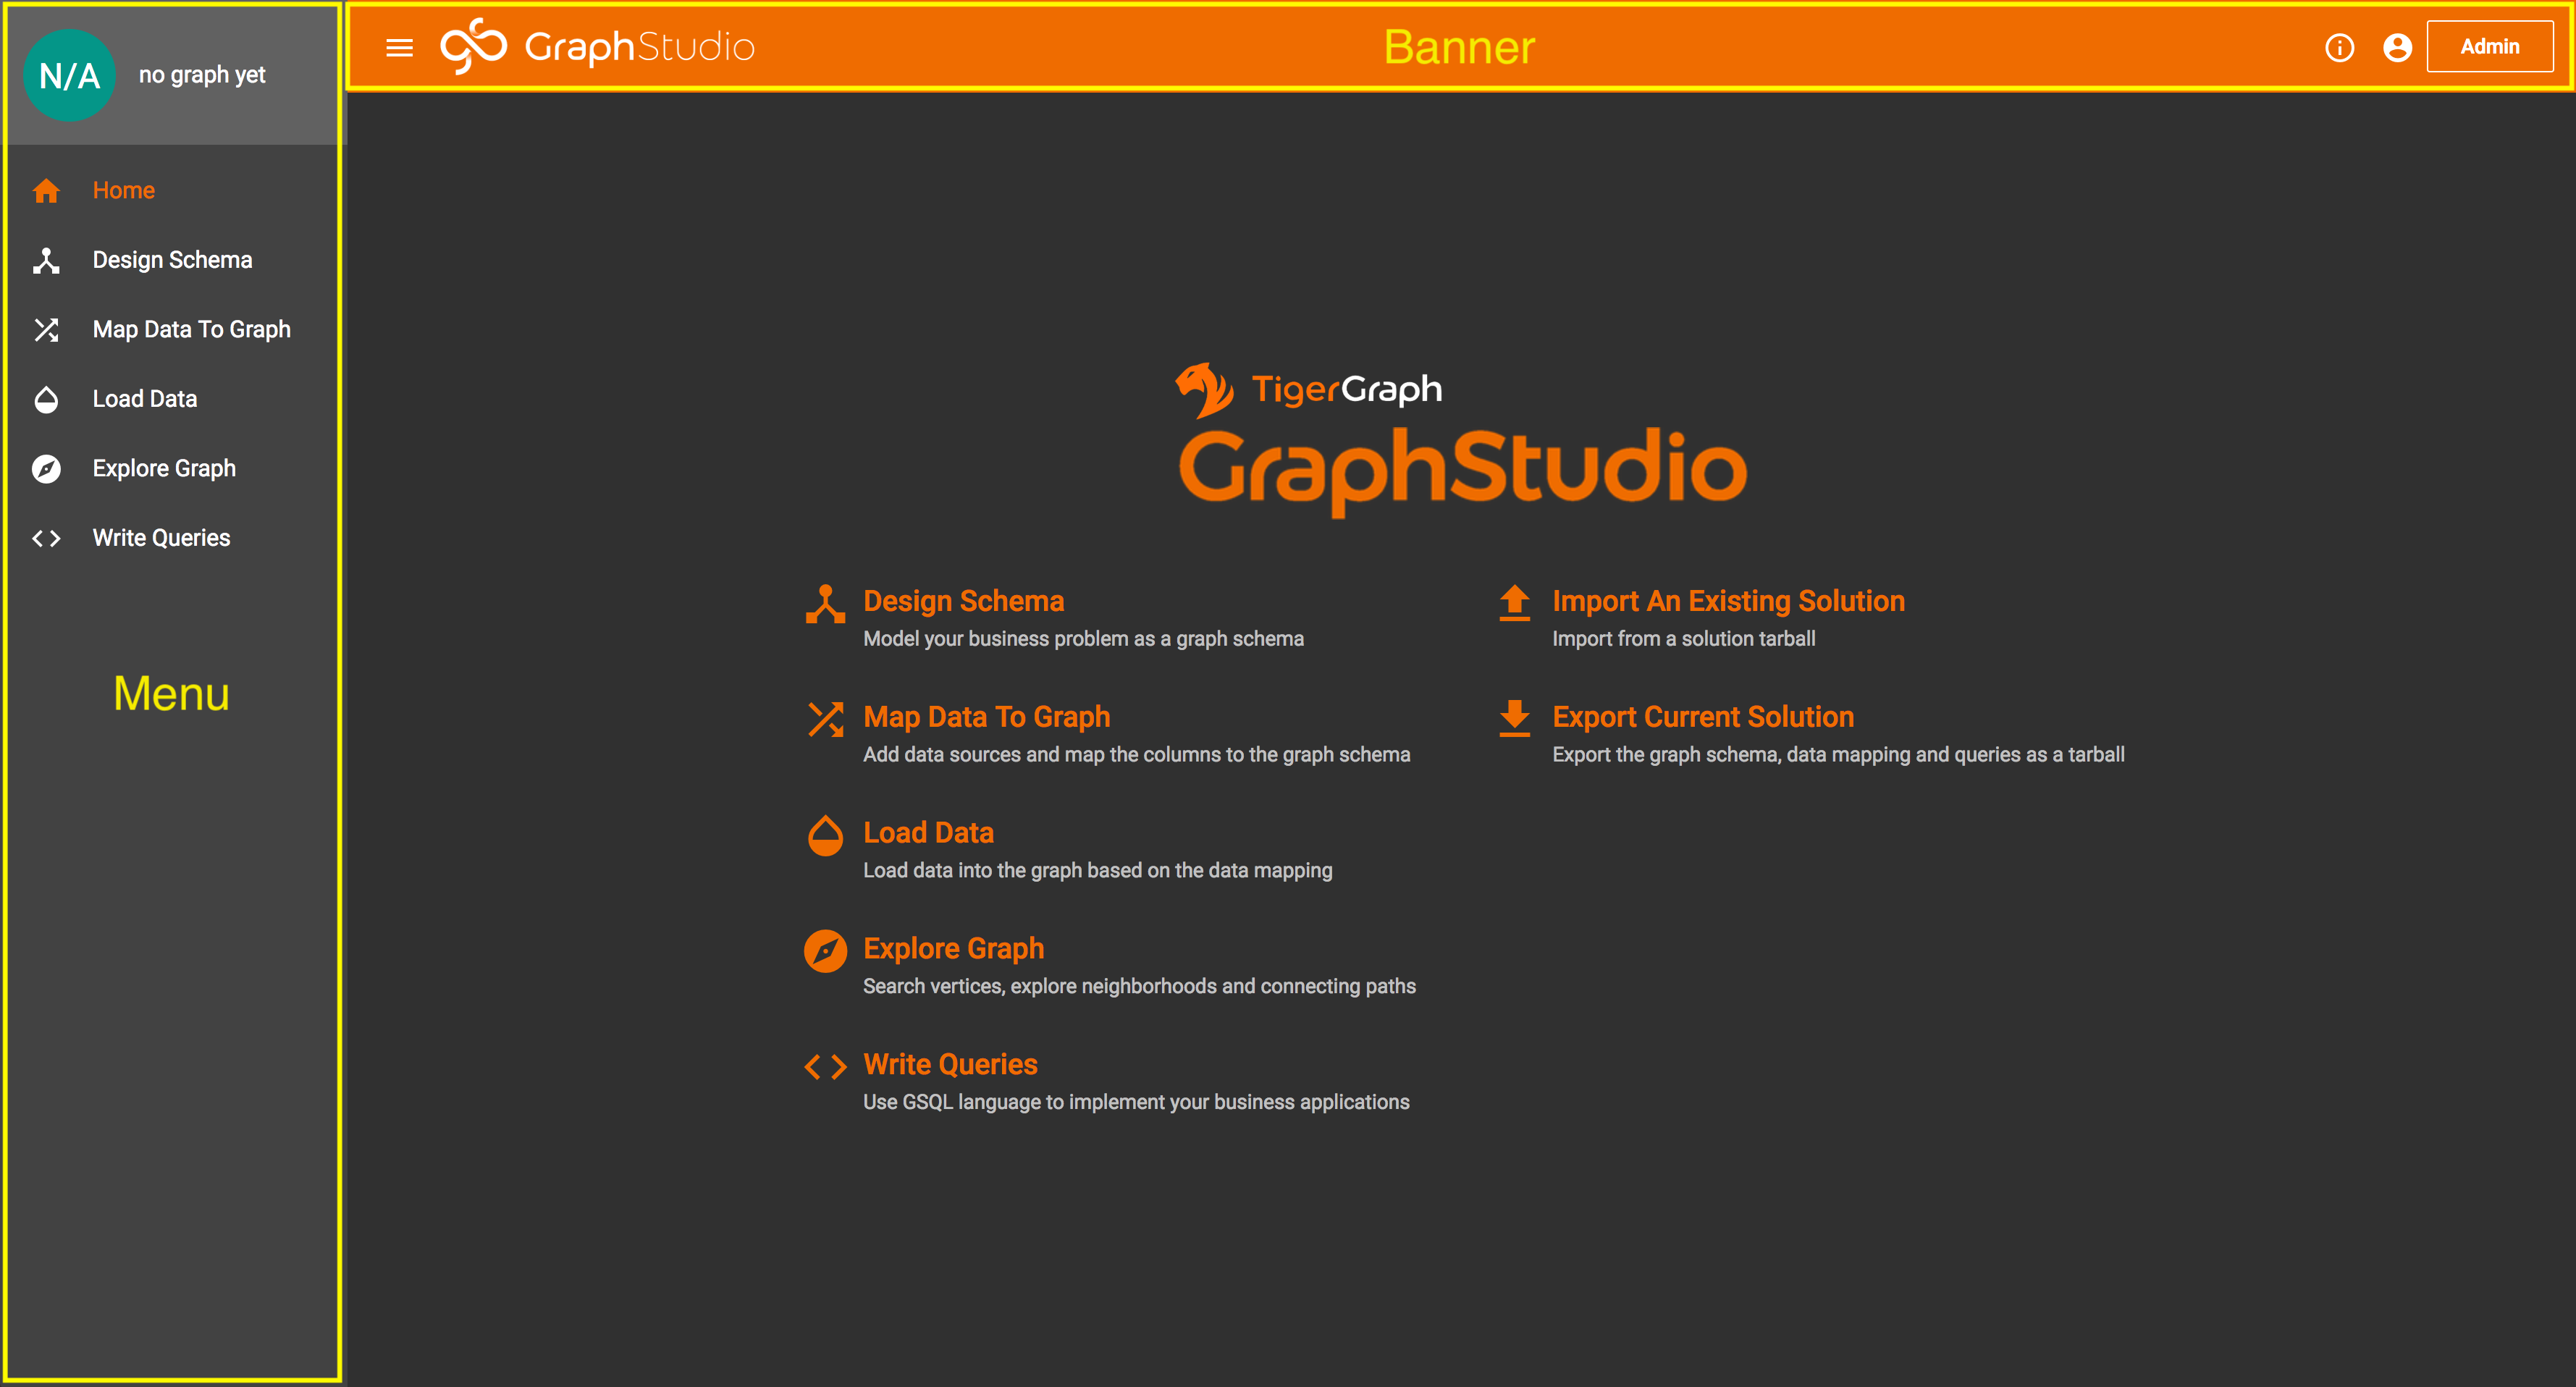Open the Design Schema heading link on home page

963,601
